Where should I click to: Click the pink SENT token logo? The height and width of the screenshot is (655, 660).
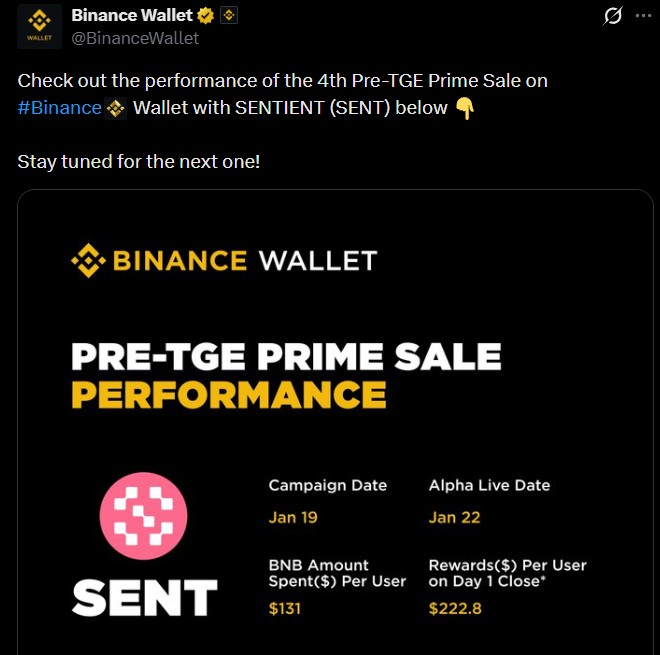[x=143, y=516]
